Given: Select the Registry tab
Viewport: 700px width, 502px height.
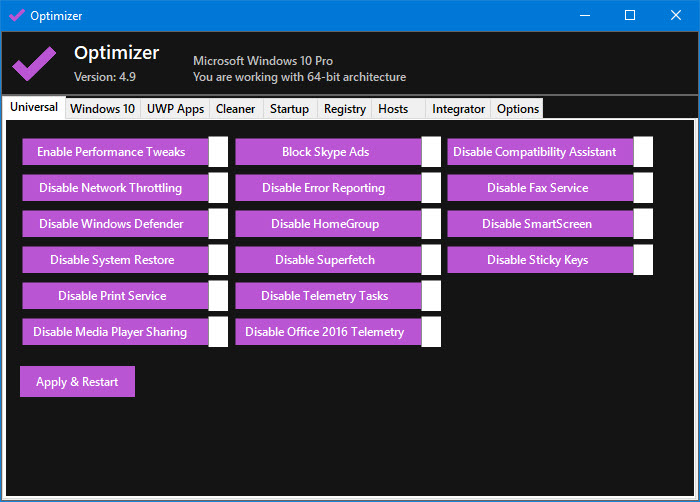Looking at the screenshot, I should coord(345,109).
